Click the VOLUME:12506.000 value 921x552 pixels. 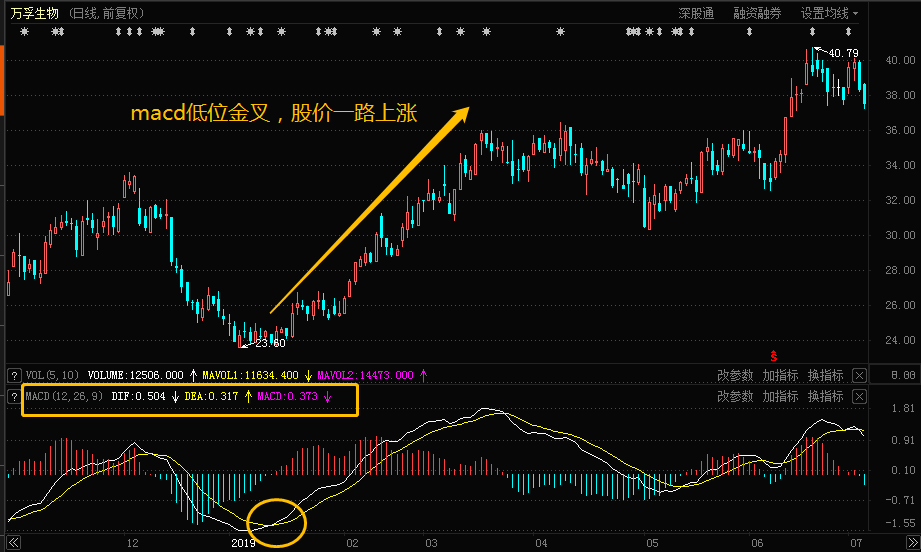[136, 375]
